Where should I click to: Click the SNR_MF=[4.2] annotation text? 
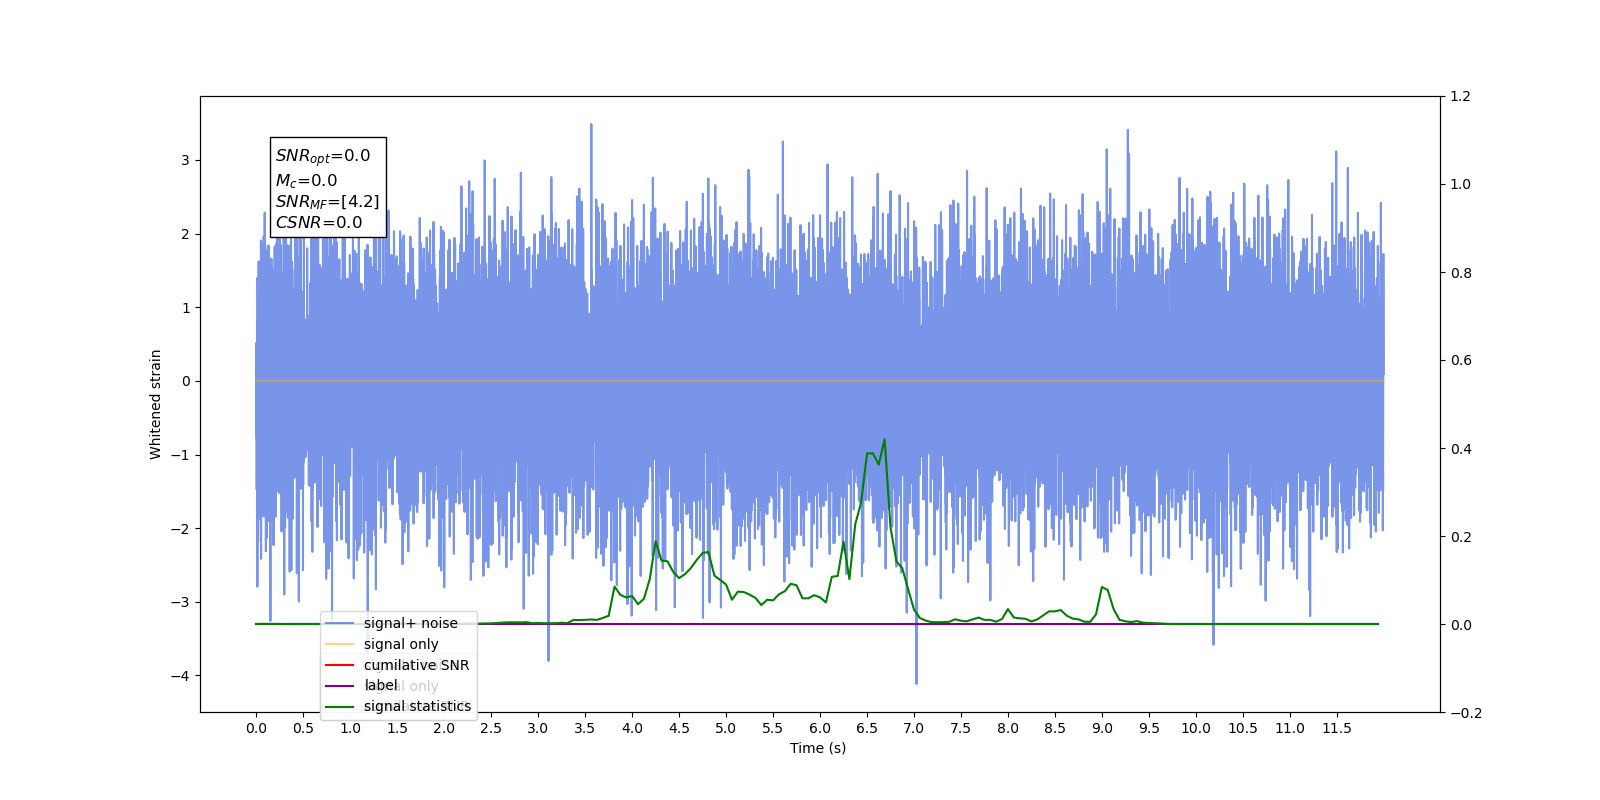328,202
